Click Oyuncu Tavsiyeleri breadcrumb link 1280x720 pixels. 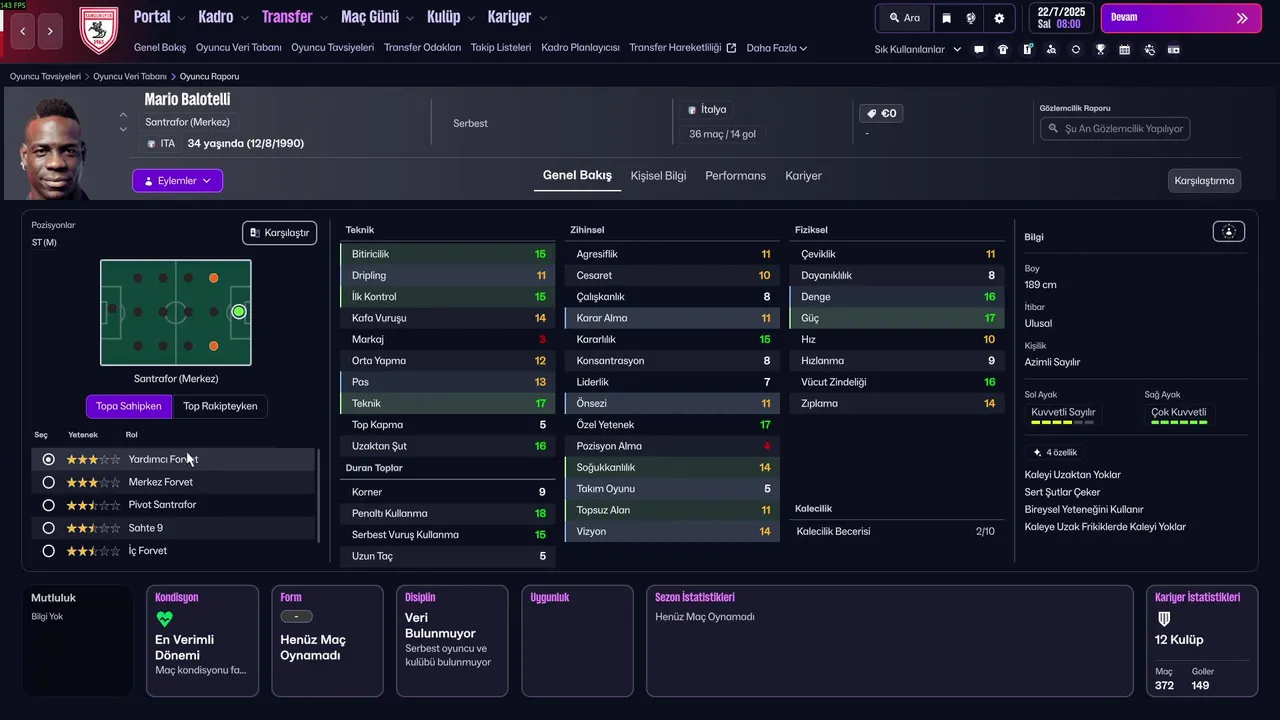(45, 76)
